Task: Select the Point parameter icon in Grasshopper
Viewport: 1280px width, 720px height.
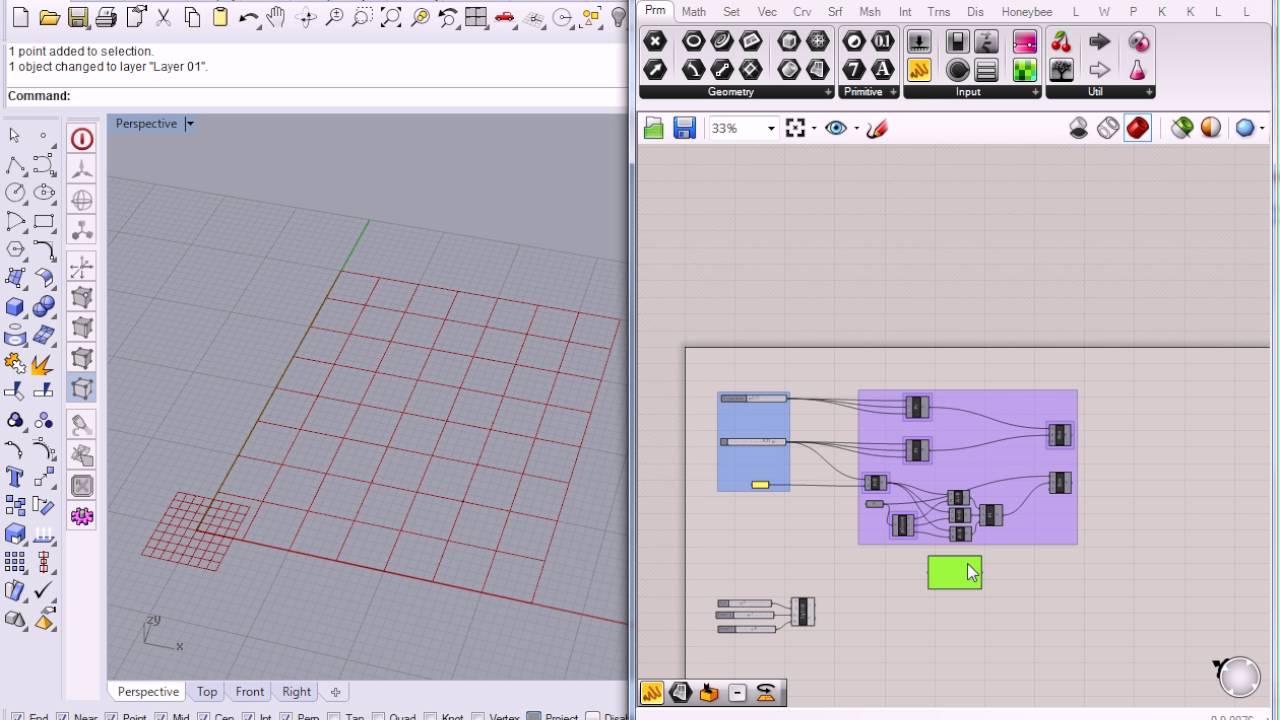Action: coord(655,41)
